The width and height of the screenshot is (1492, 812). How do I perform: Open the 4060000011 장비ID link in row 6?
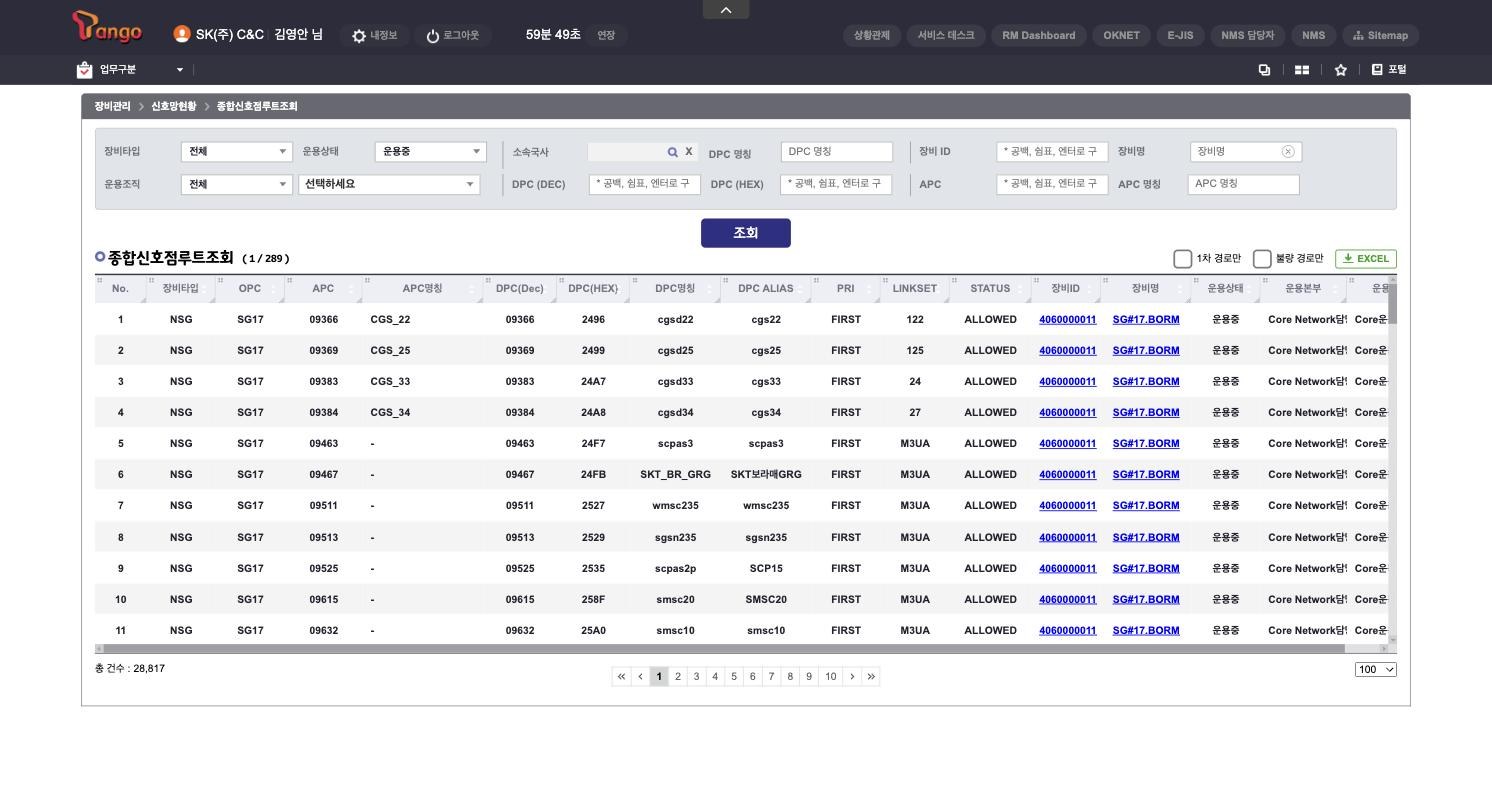pyautogui.click(x=1068, y=475)
